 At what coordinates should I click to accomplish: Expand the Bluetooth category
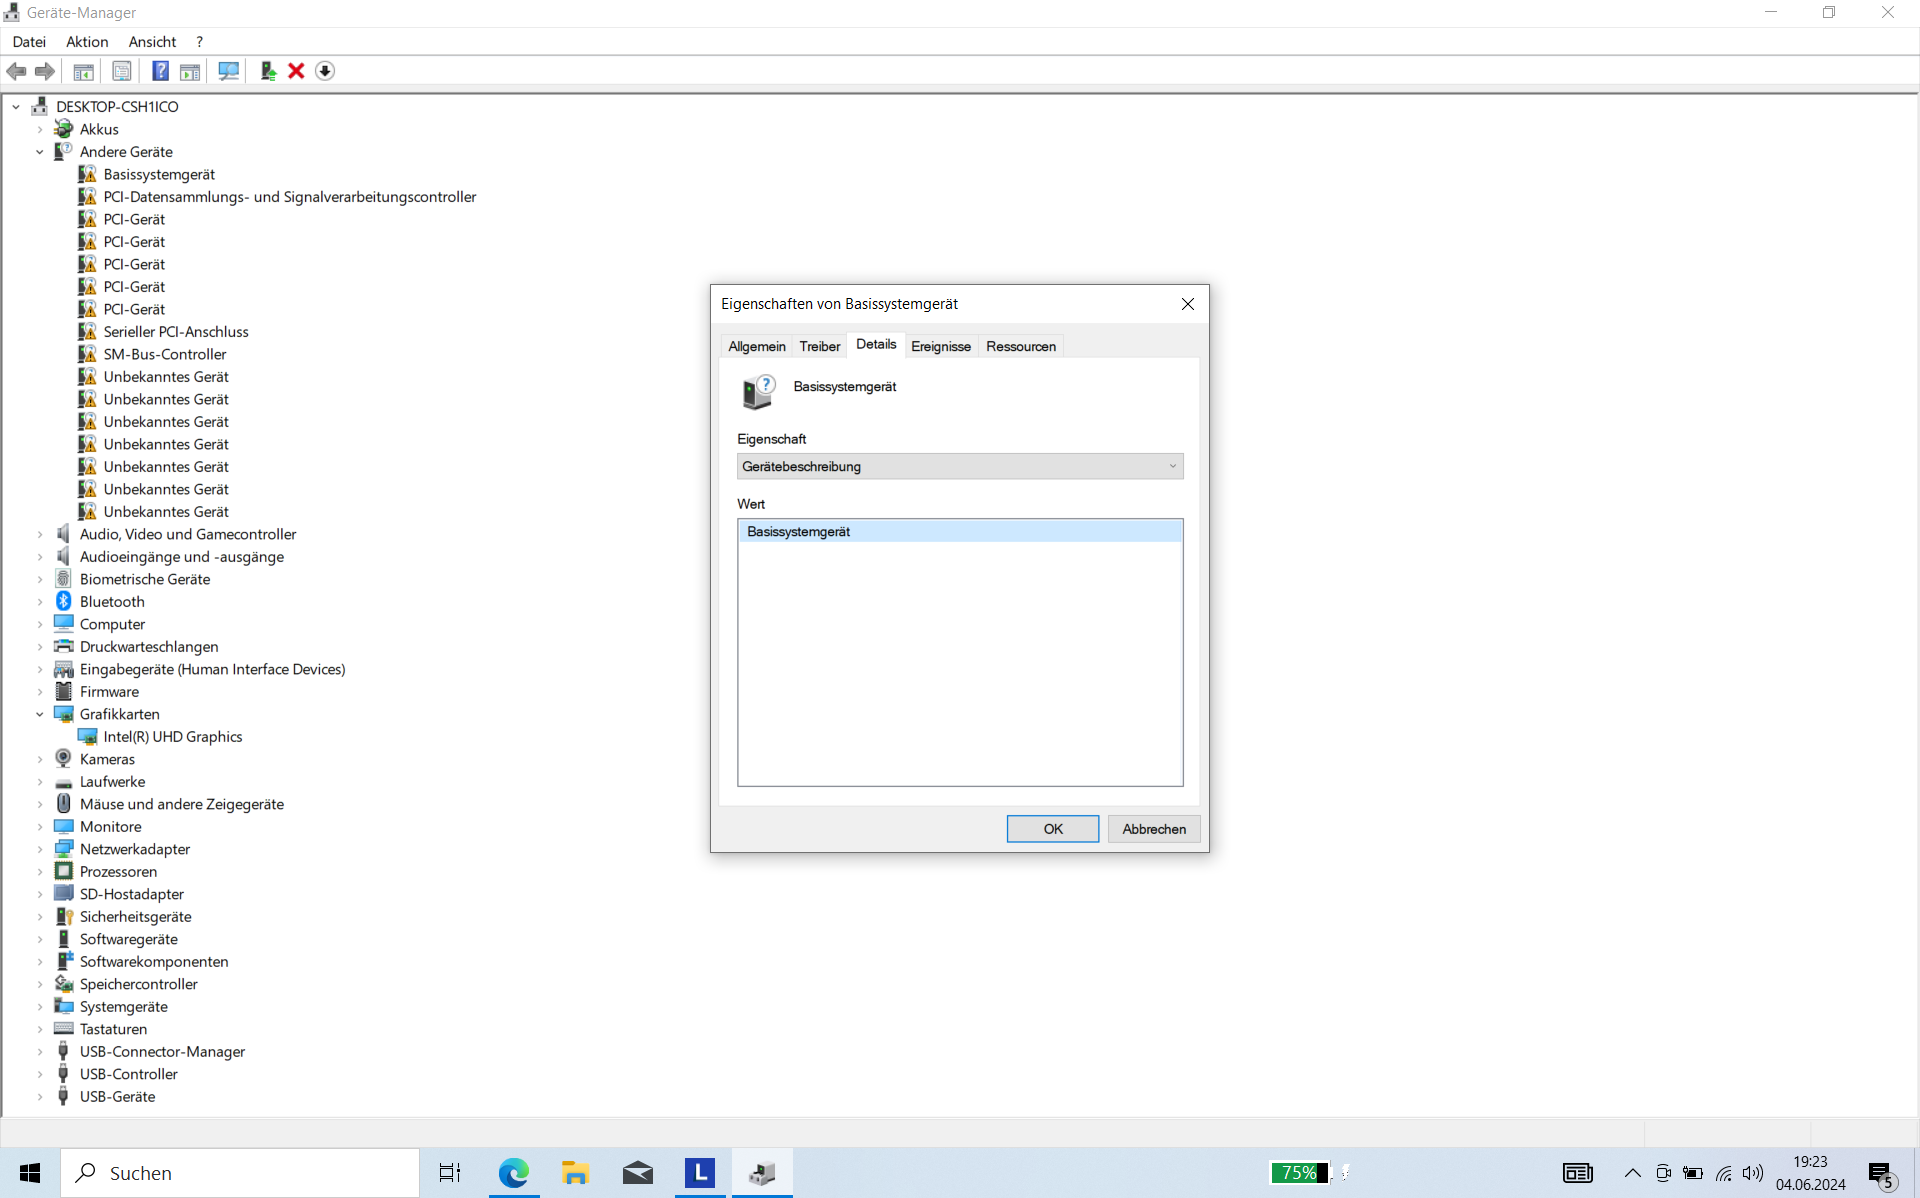pos(40,602)
